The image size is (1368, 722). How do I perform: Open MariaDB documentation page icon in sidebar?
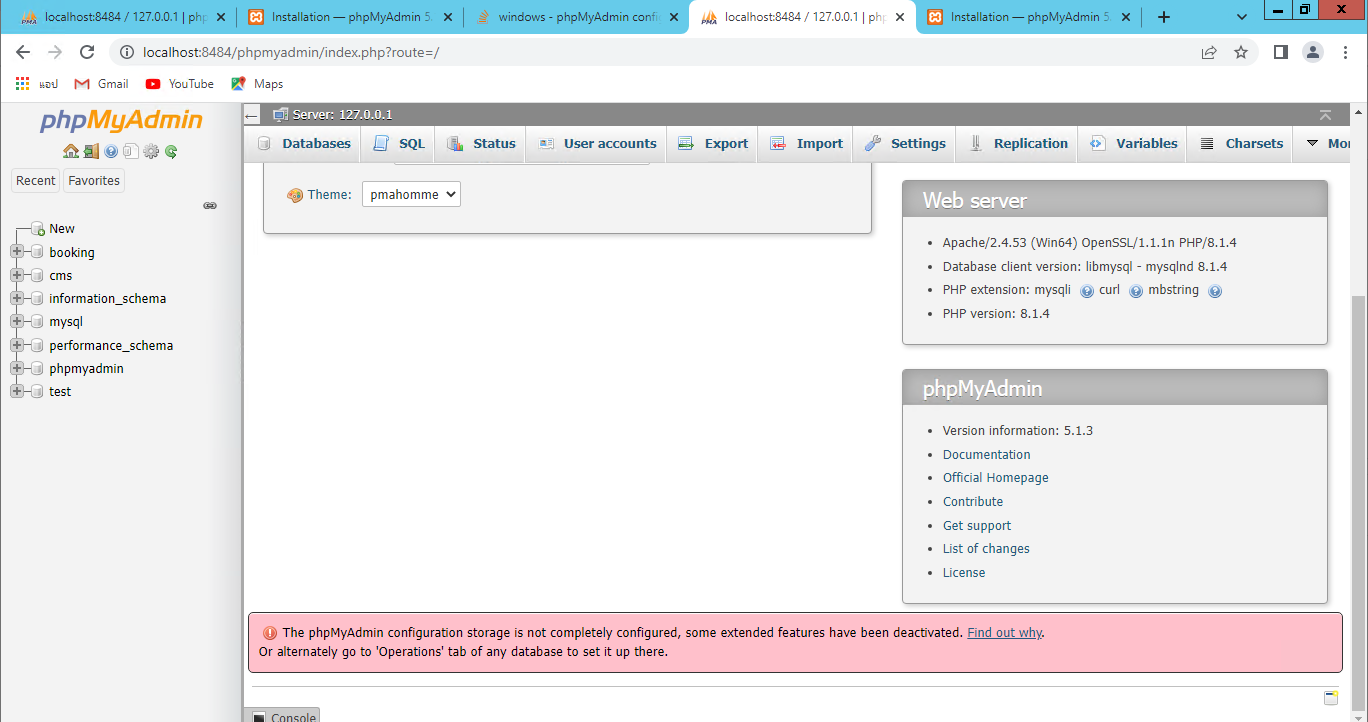pos(131,152)
